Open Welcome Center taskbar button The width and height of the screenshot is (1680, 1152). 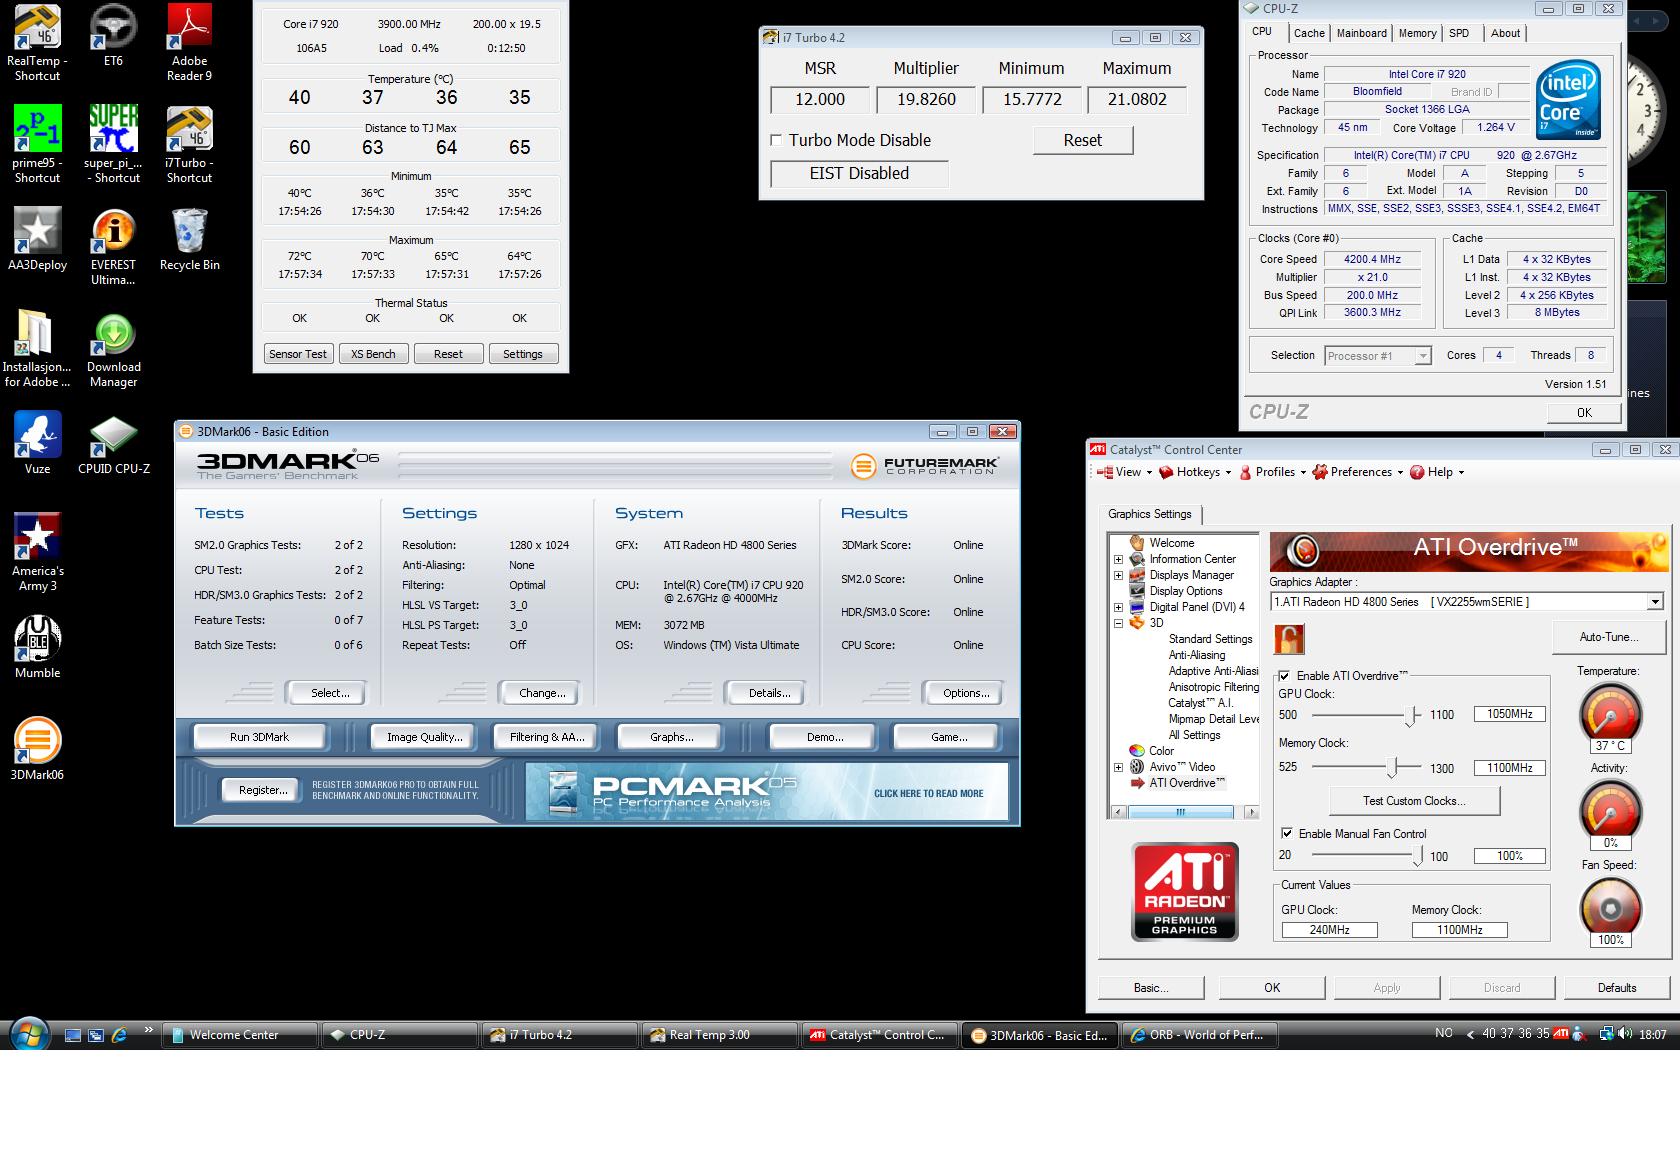tap(240, 1035)
